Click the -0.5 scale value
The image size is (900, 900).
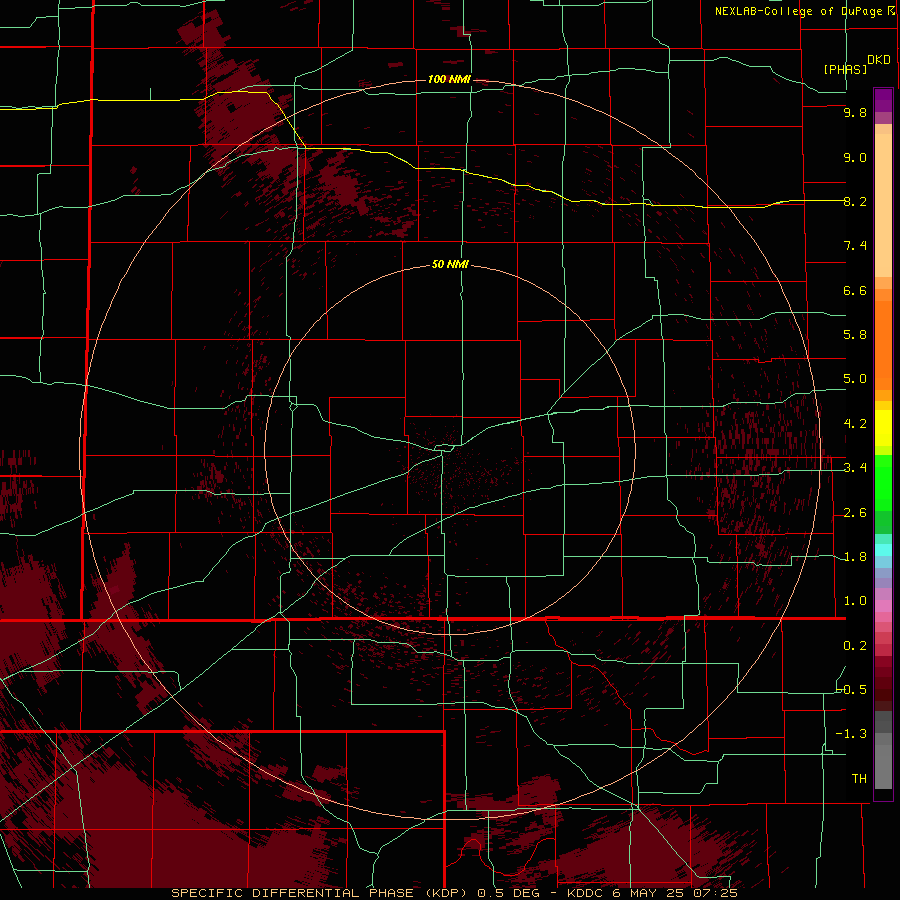[852, 689]
